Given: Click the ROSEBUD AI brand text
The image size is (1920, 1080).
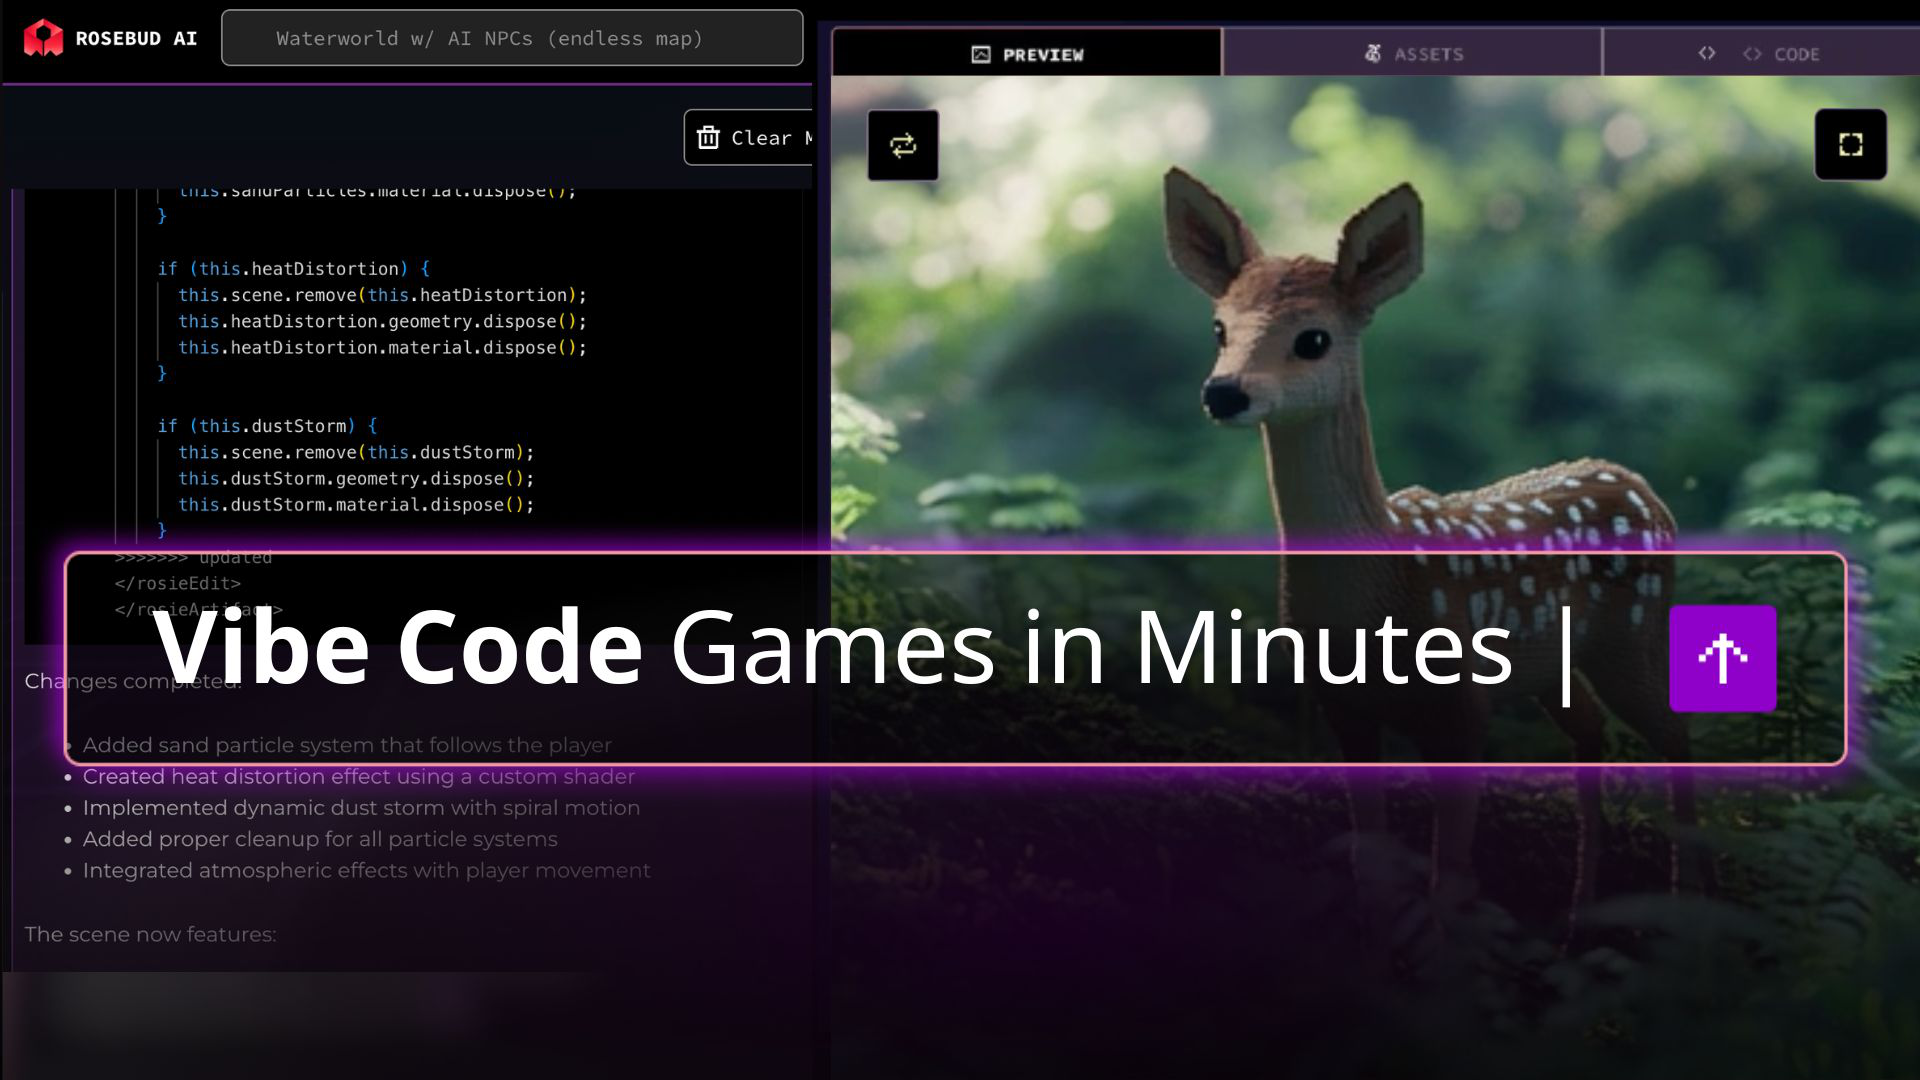Looking at the screenshot, I should (x=136, y=38).
